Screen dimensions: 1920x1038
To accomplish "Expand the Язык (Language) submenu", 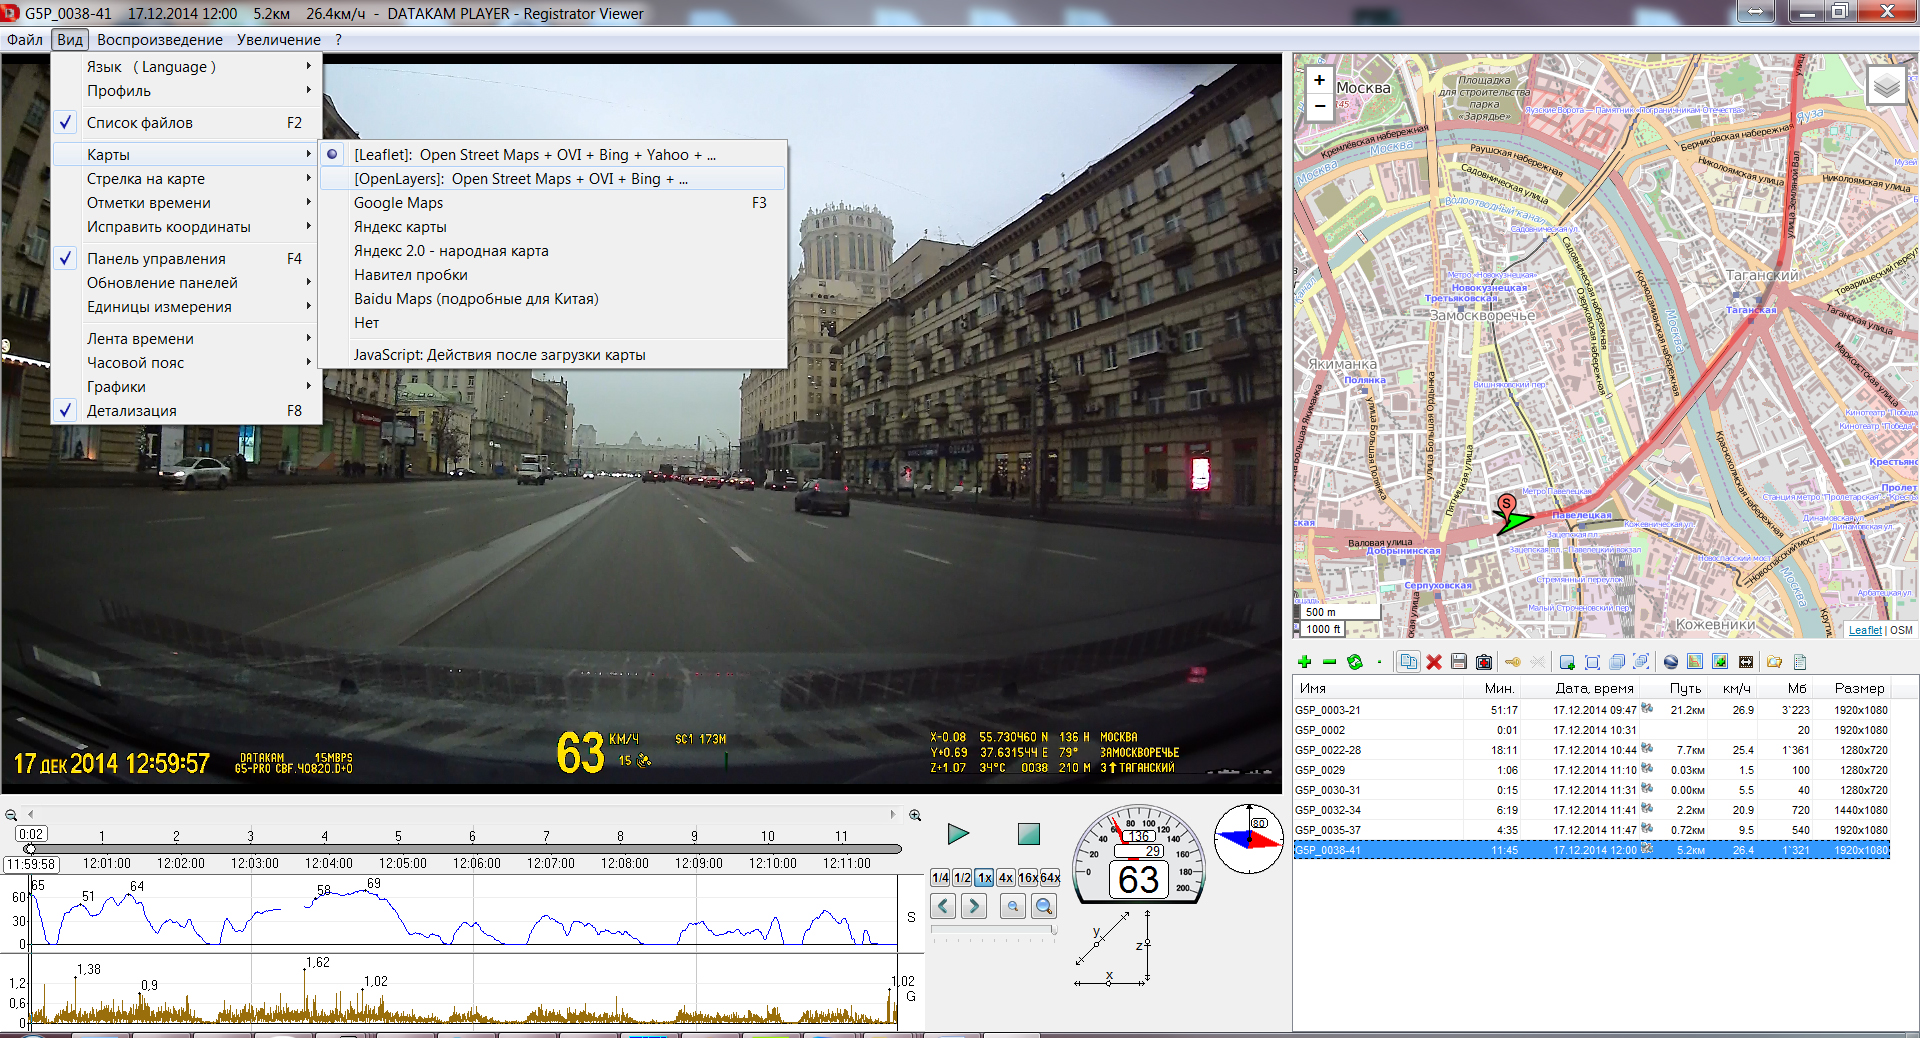I will (186, 67).
